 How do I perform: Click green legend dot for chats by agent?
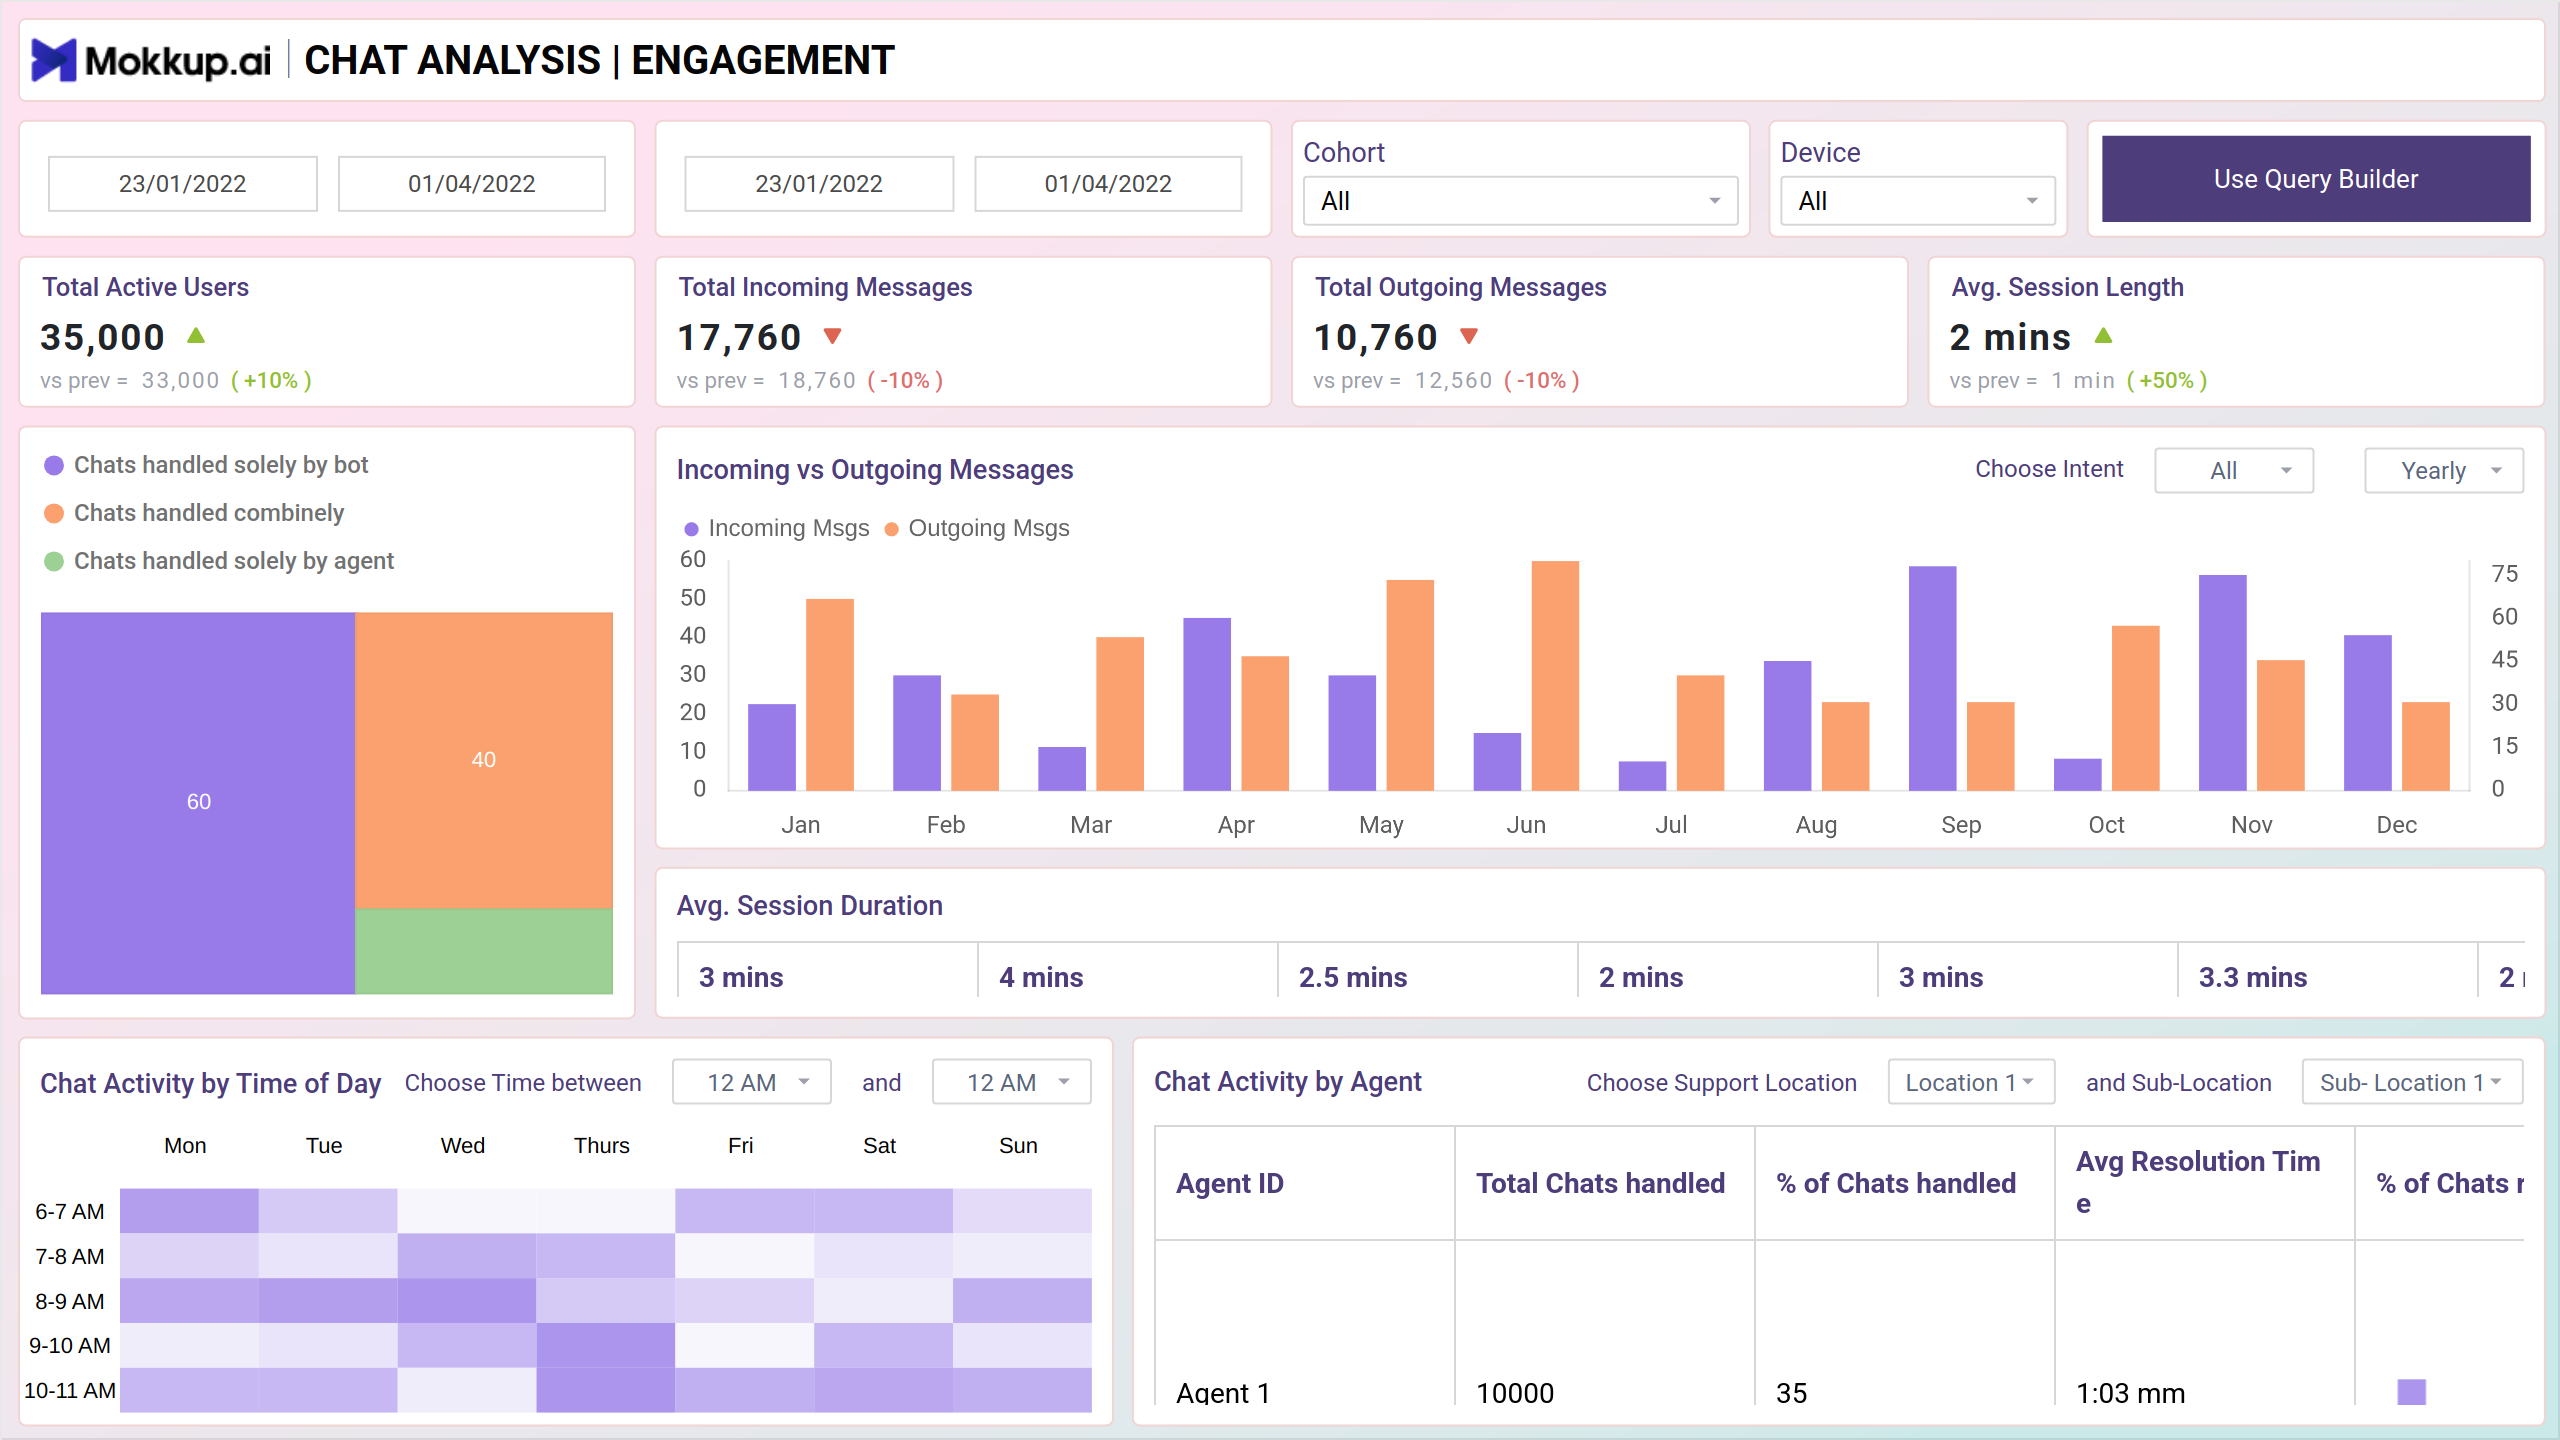(x=54, y=561)
